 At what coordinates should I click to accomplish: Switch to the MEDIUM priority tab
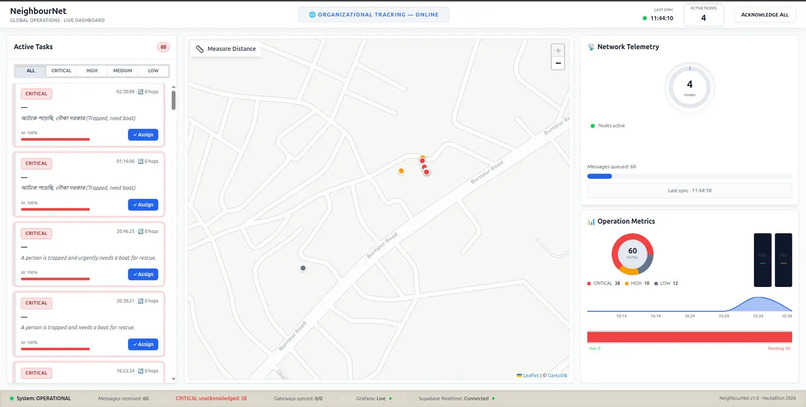coord(122,71)
